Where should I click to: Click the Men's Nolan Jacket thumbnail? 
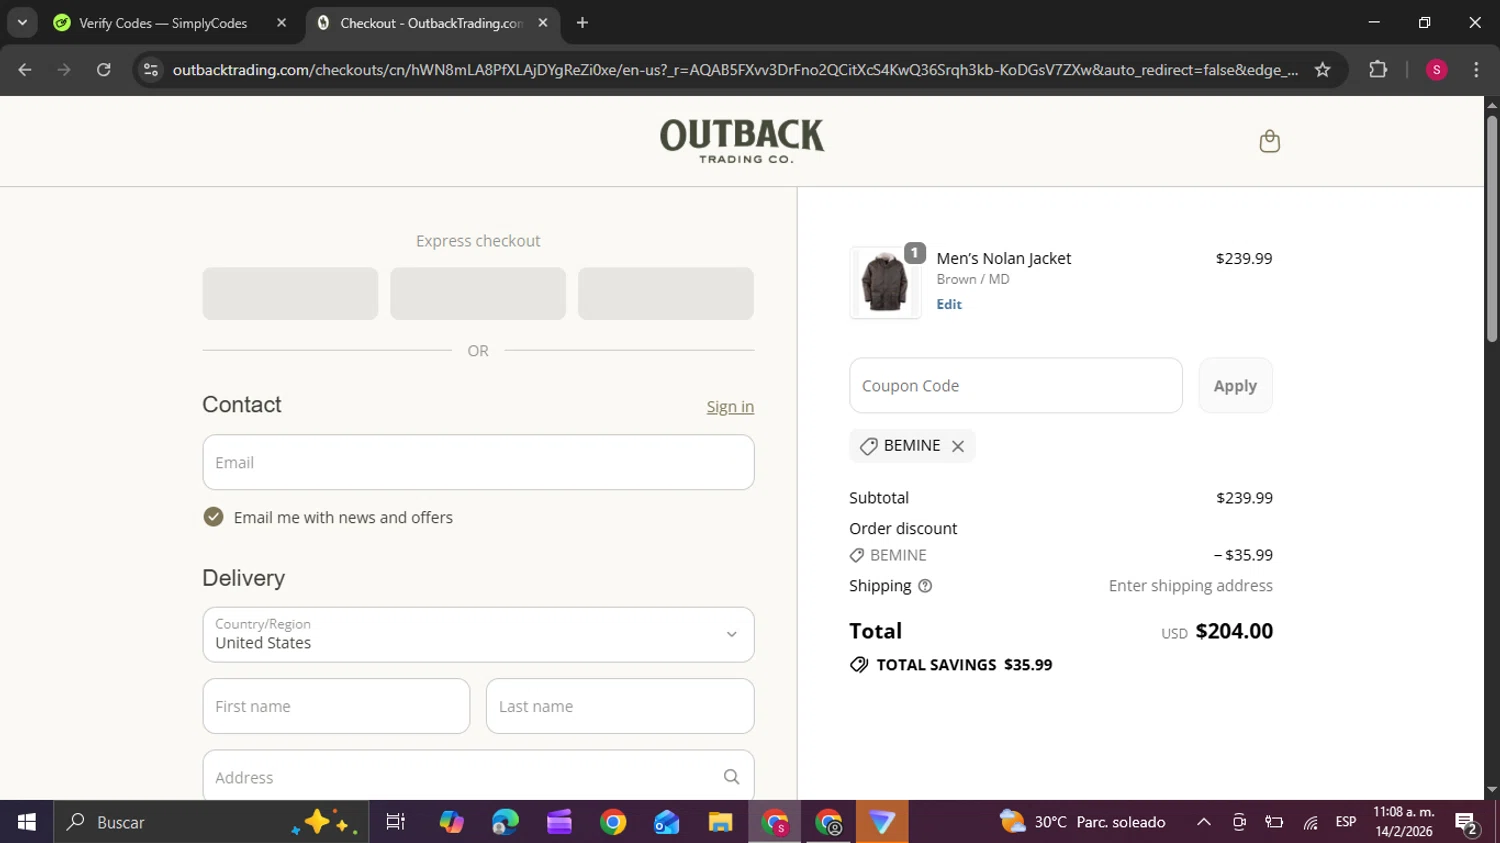pos(885,283)
